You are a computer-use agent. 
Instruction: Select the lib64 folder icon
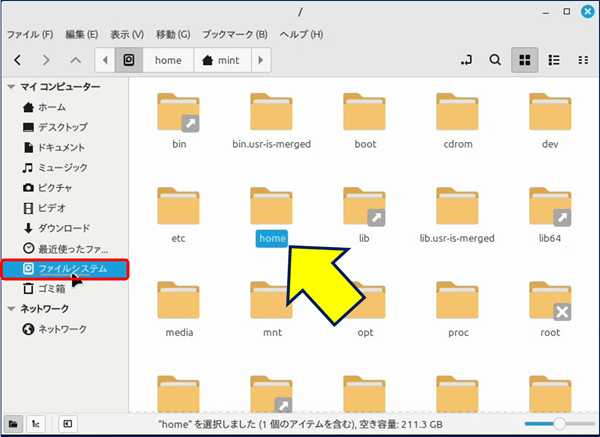(550, 206)
